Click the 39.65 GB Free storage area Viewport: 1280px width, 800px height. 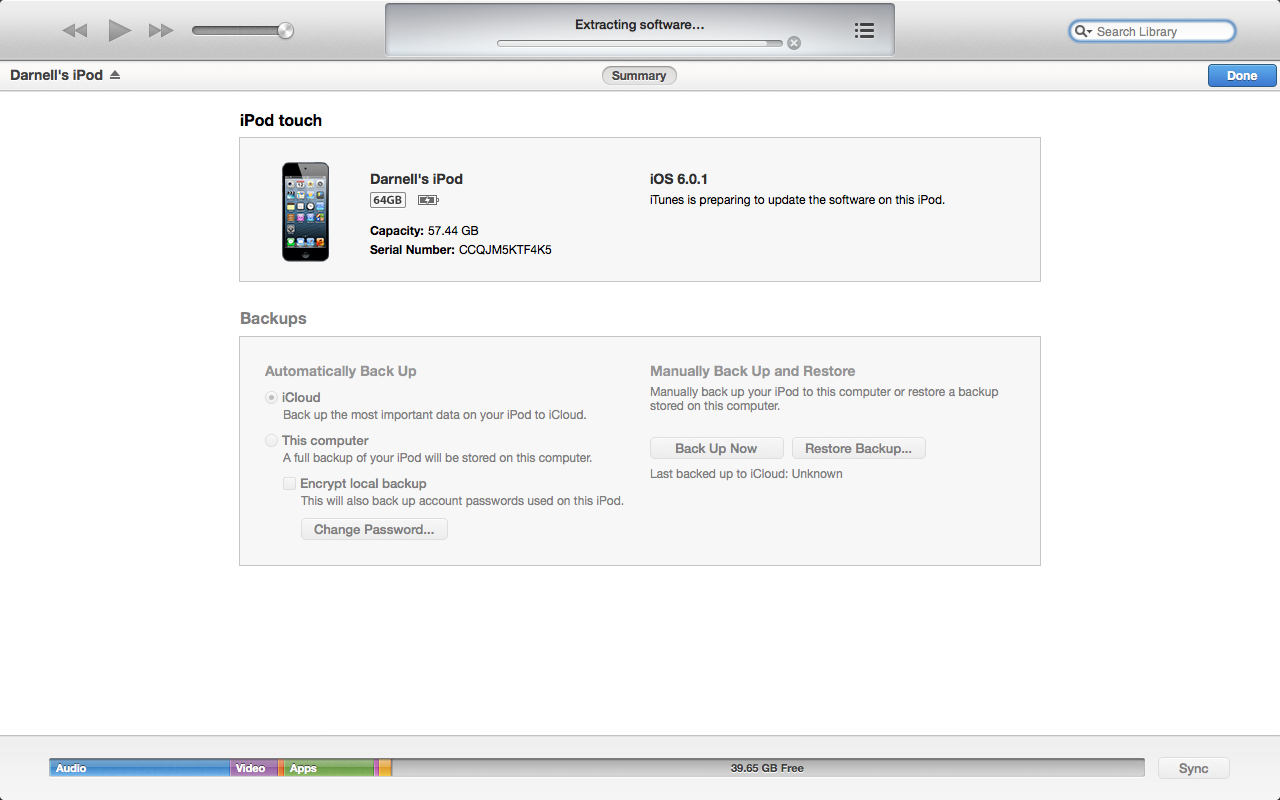pos(767,768)
